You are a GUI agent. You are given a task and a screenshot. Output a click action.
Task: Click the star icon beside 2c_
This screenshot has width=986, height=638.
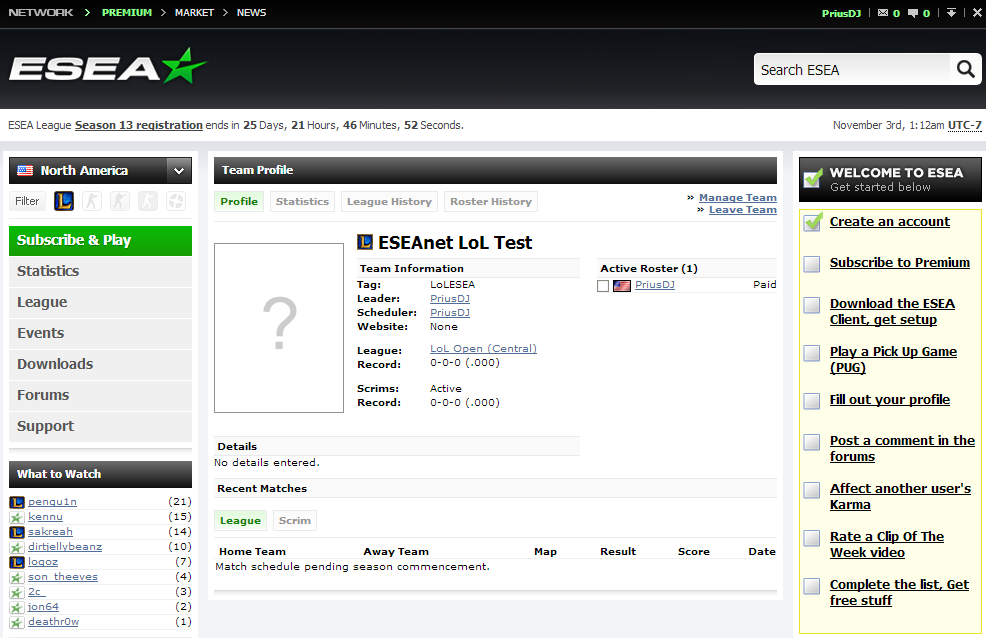(17, 592)
